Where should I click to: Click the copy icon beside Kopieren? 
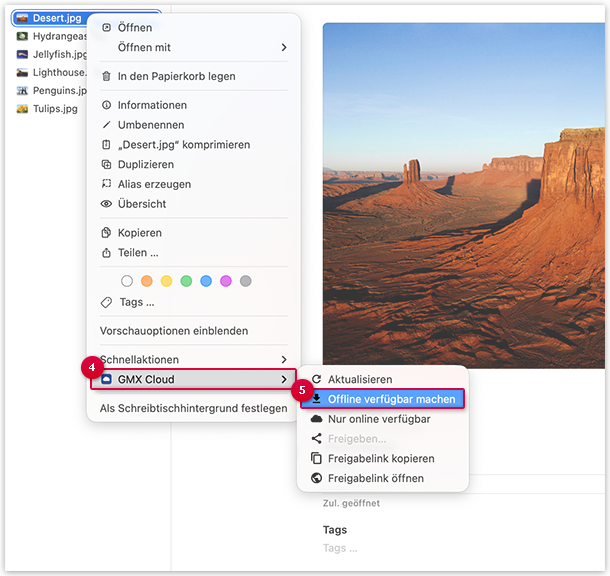click(106, 233)
